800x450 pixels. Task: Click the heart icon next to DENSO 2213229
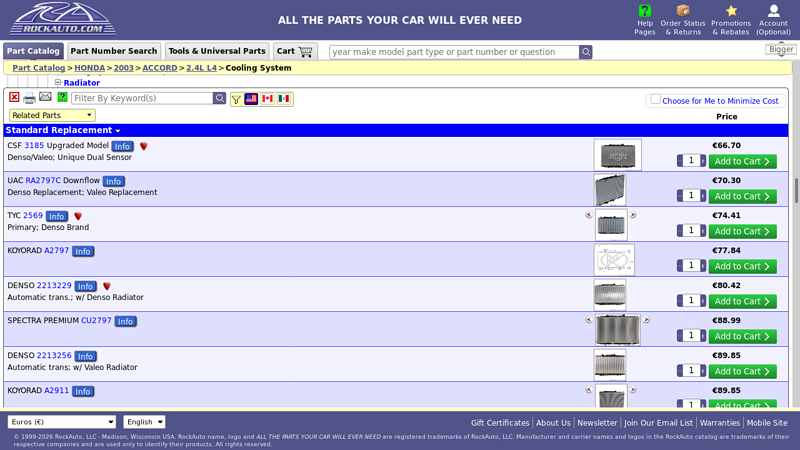click(107, 286)
